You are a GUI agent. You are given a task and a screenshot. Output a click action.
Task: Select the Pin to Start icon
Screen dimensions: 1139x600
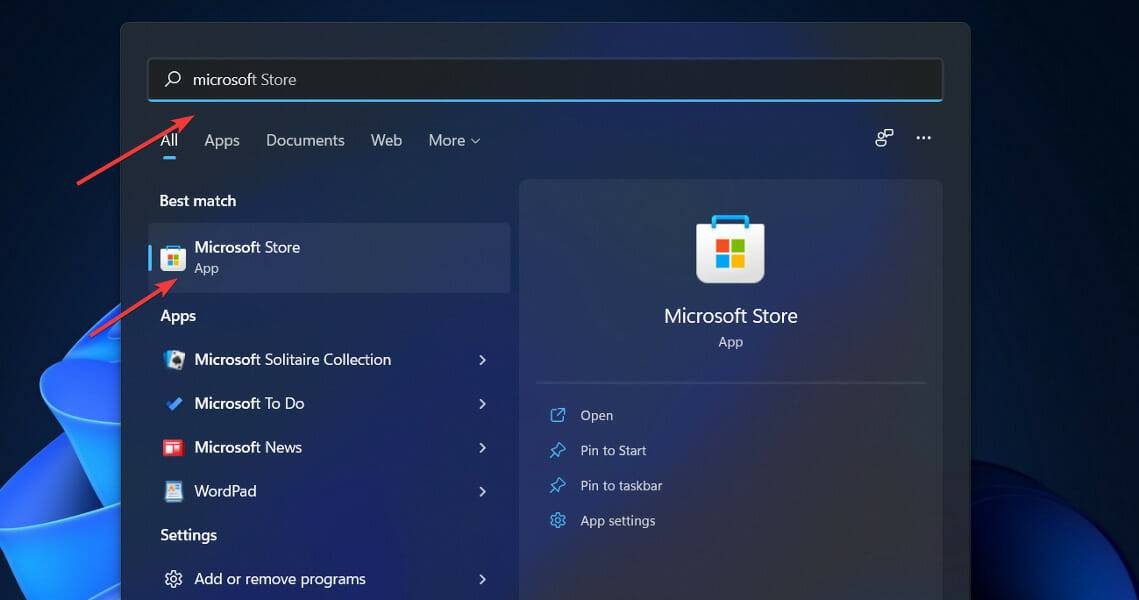point(558,450)
